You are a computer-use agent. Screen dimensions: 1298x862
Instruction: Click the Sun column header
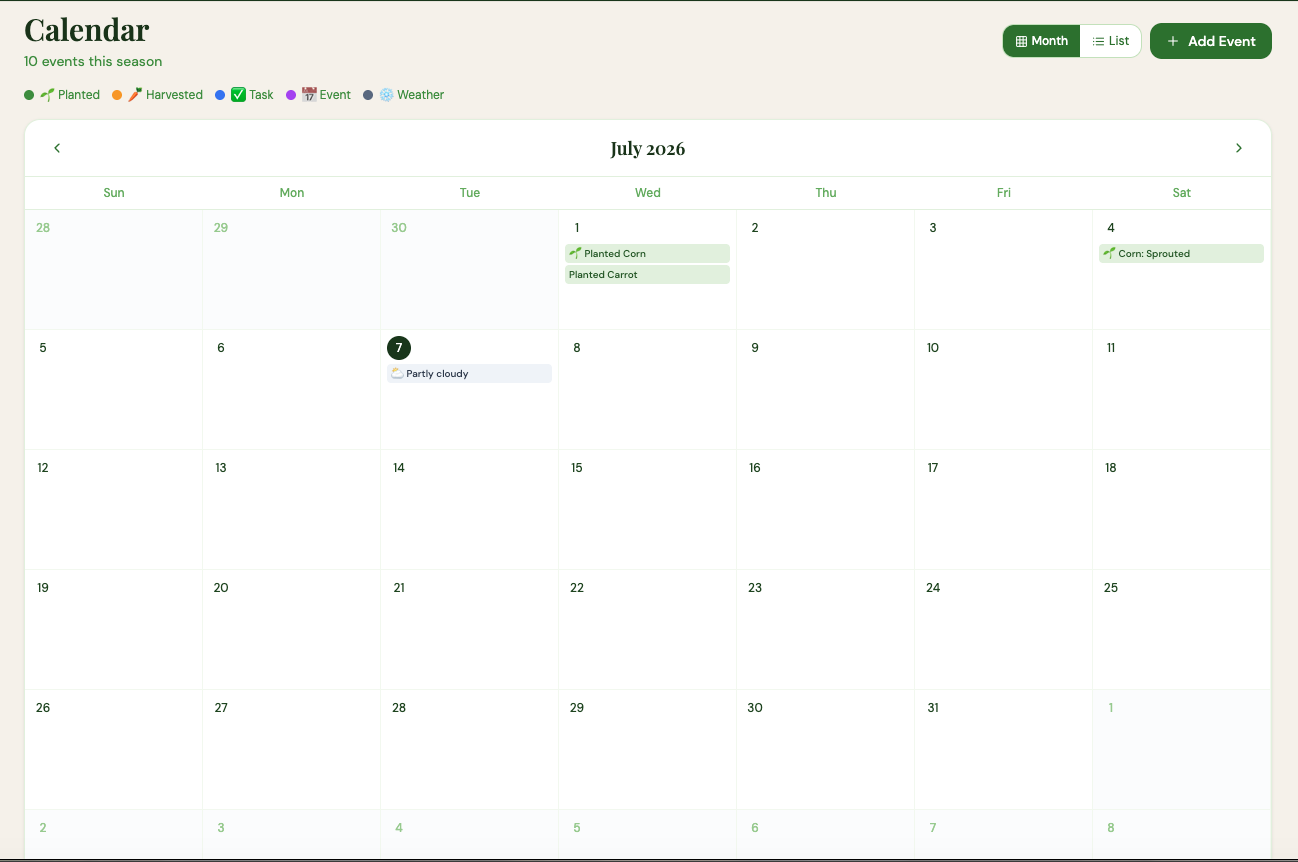114,193
